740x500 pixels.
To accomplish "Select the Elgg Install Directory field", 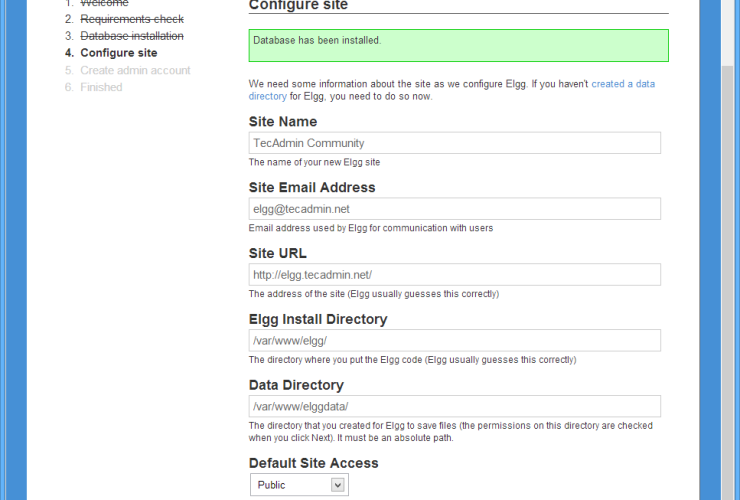I will pyautogui.click(x=454, y=340).
